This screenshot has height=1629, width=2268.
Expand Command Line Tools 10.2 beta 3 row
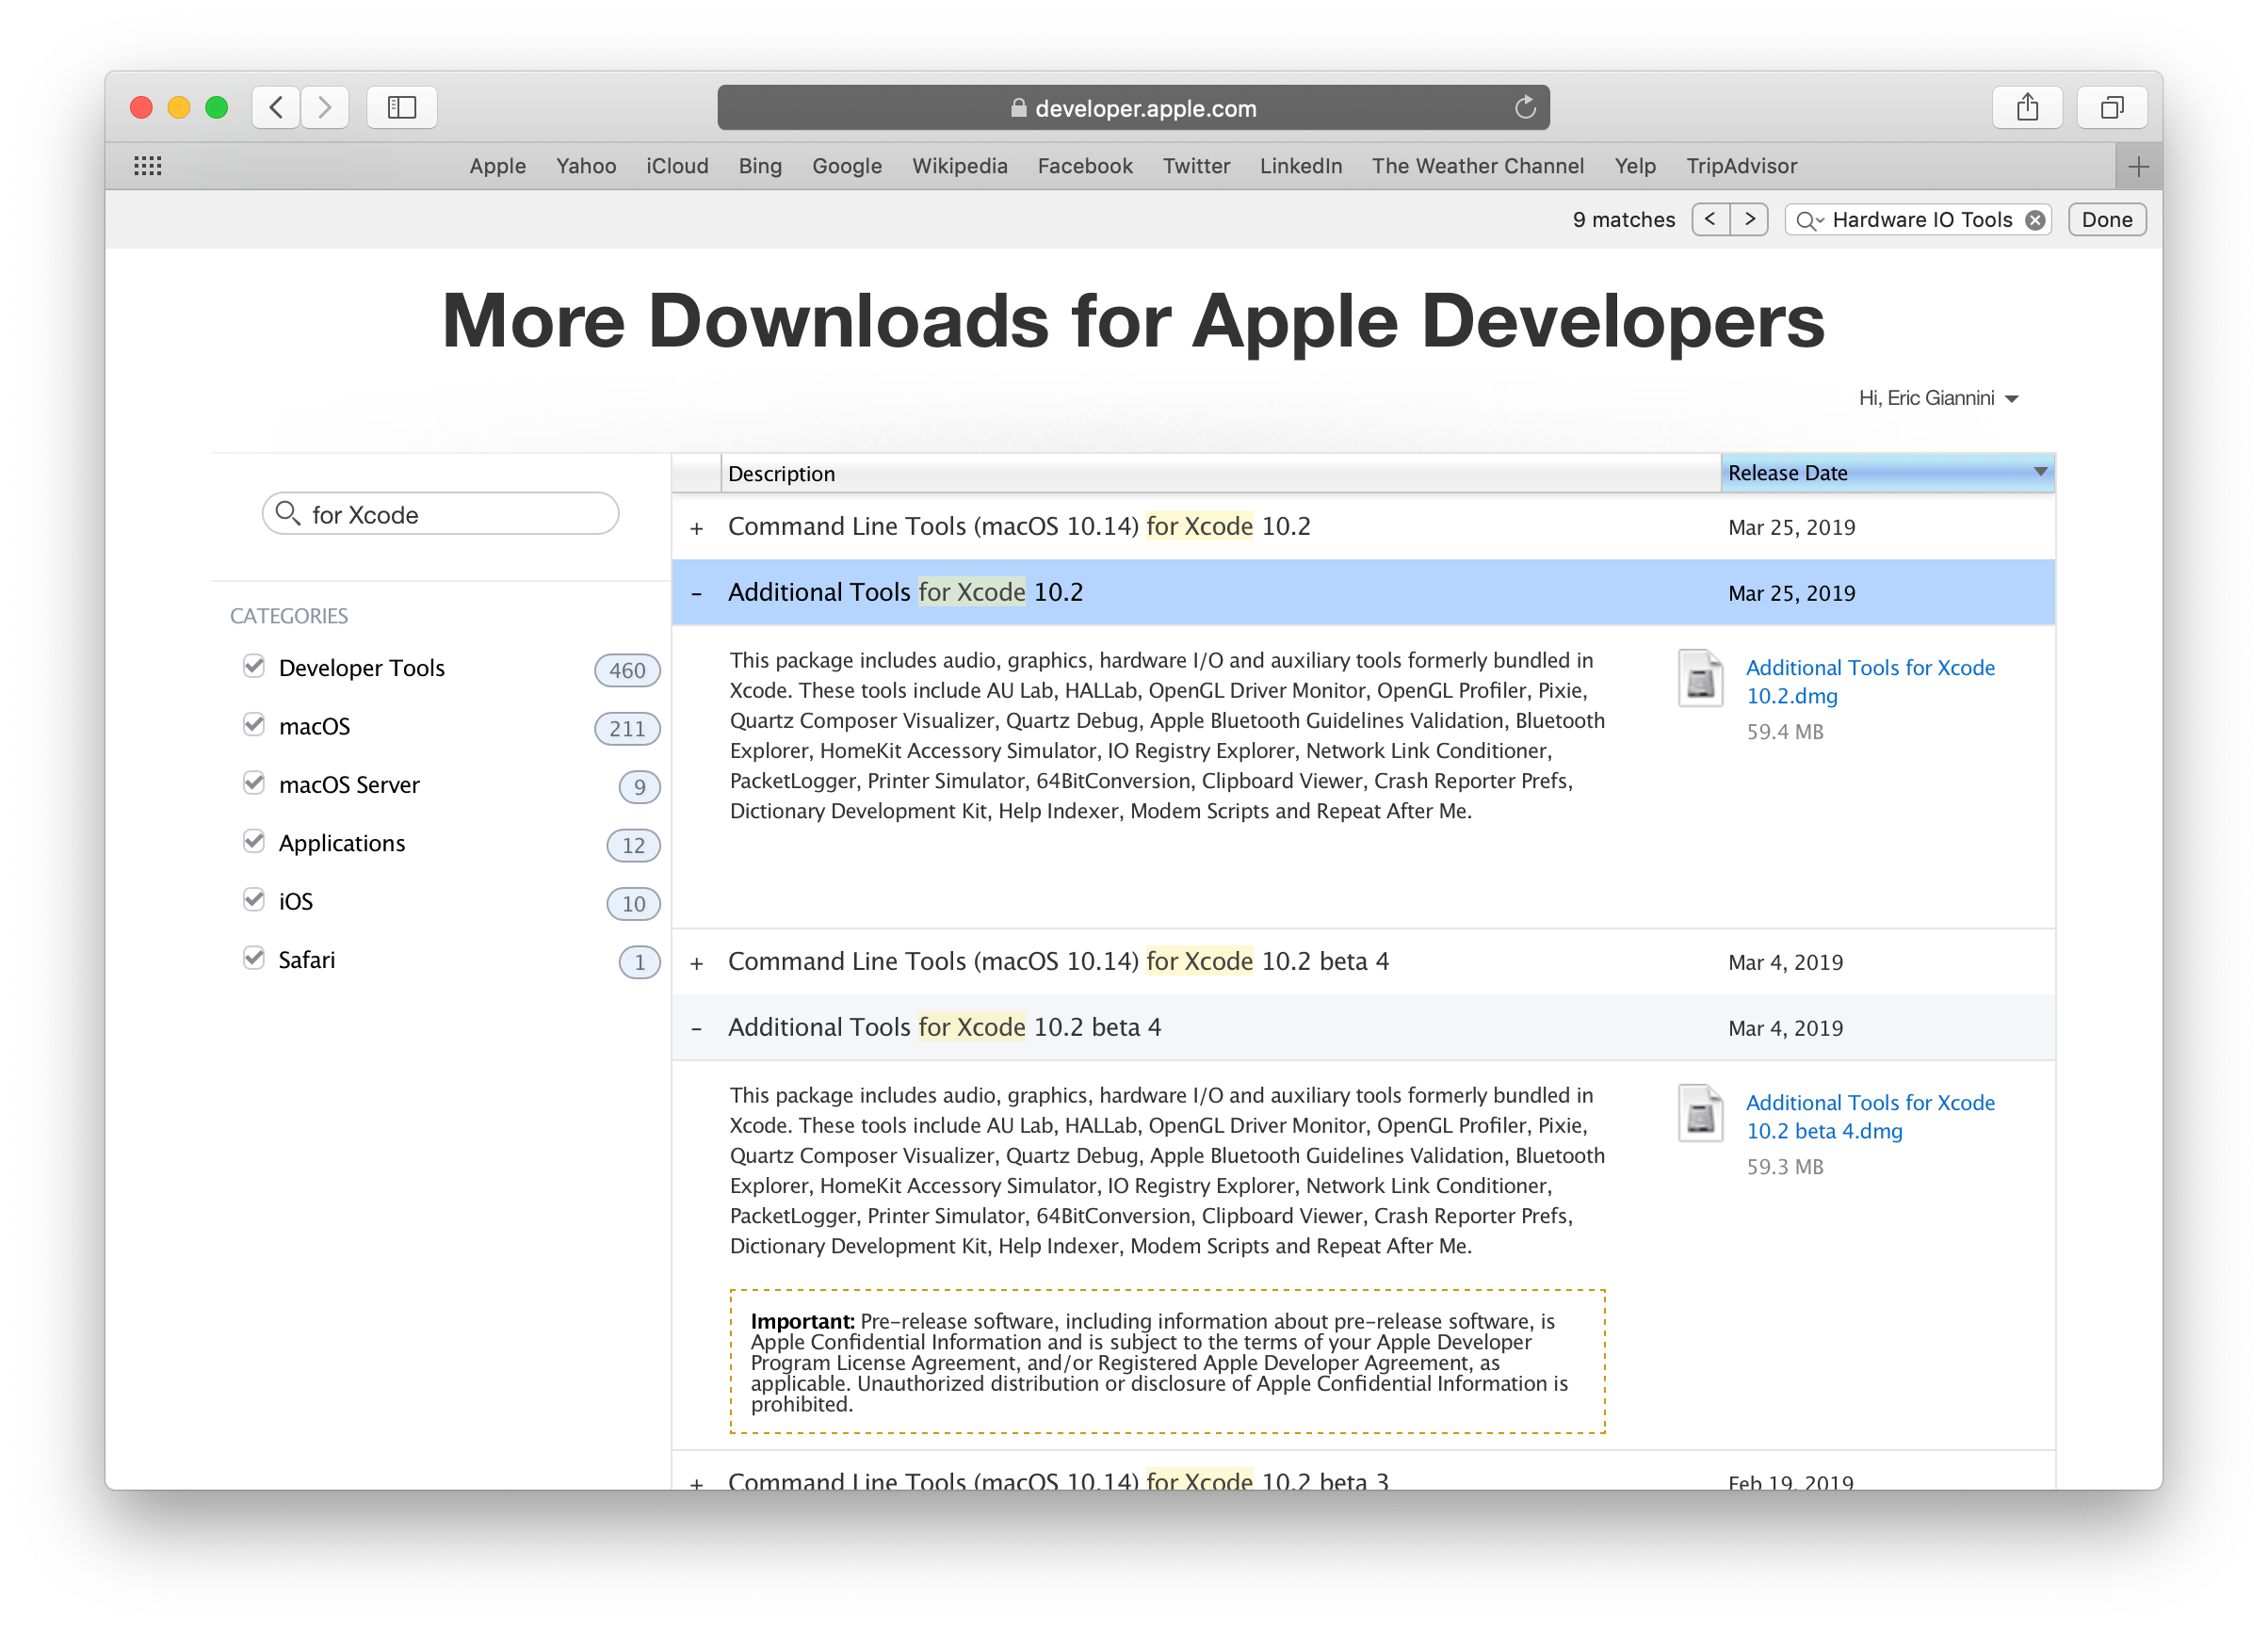(697, 1483)
